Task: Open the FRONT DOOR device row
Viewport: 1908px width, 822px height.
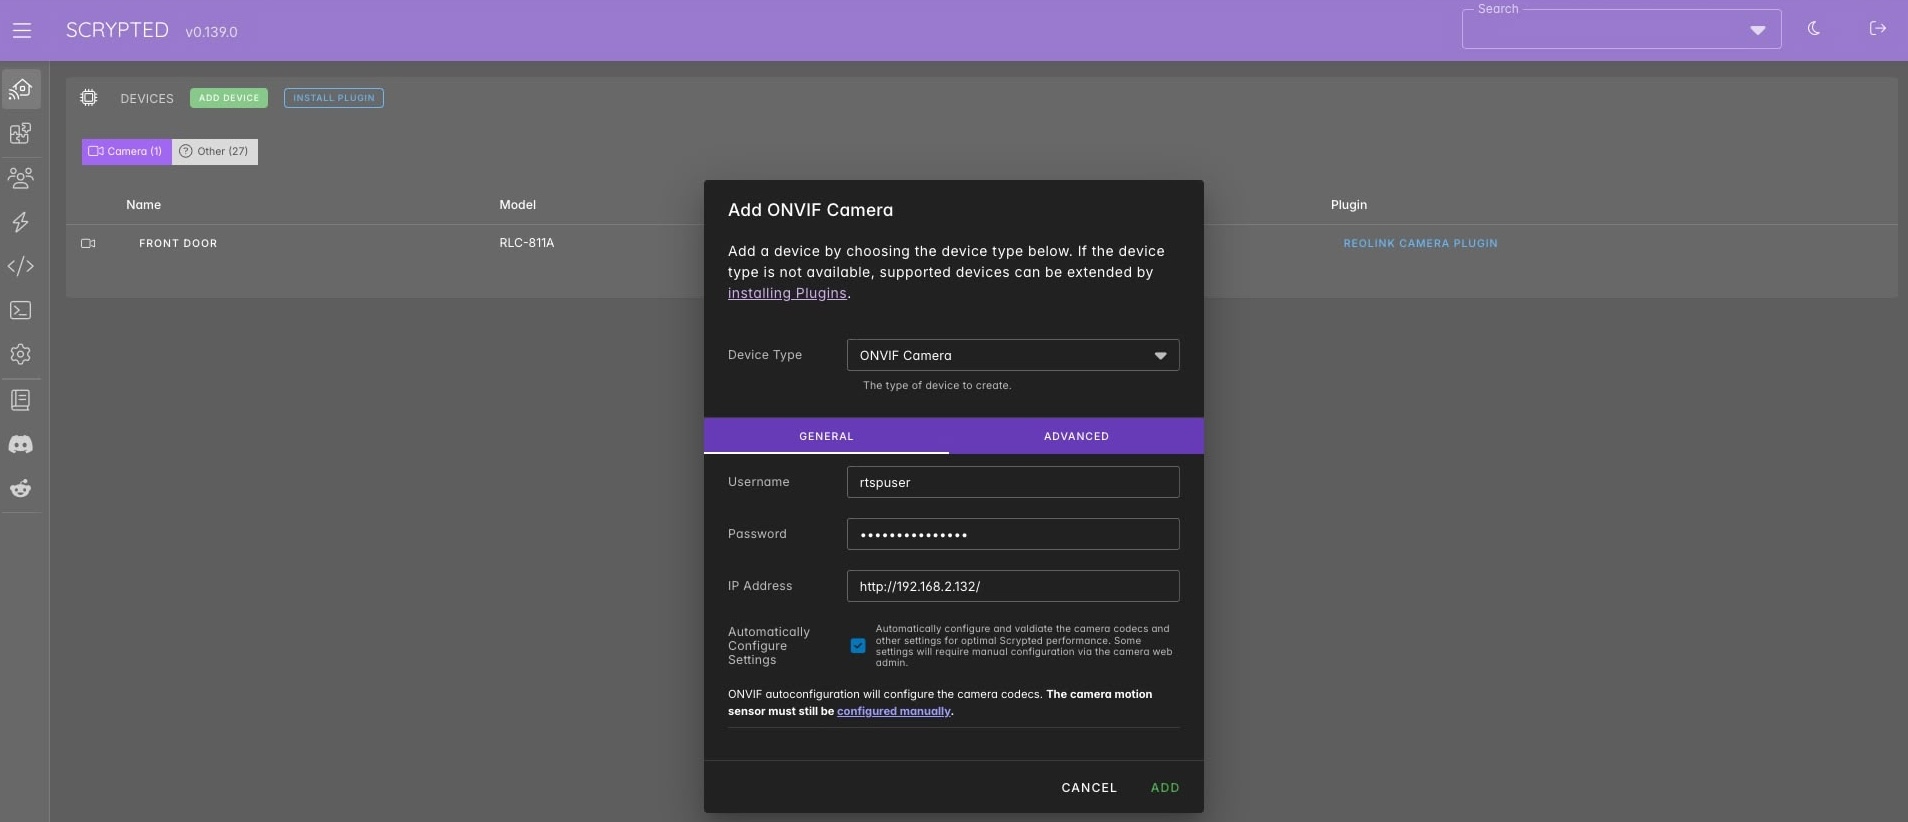Action: [x=178, y=243]
